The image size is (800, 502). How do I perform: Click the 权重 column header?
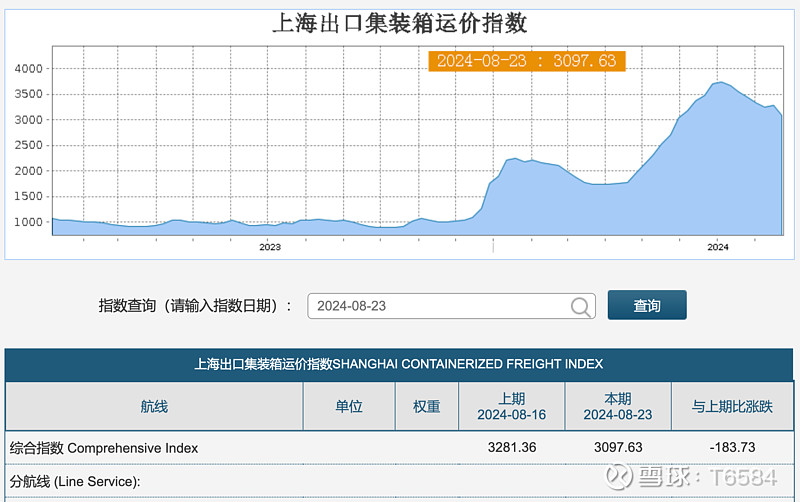point(427,407)
